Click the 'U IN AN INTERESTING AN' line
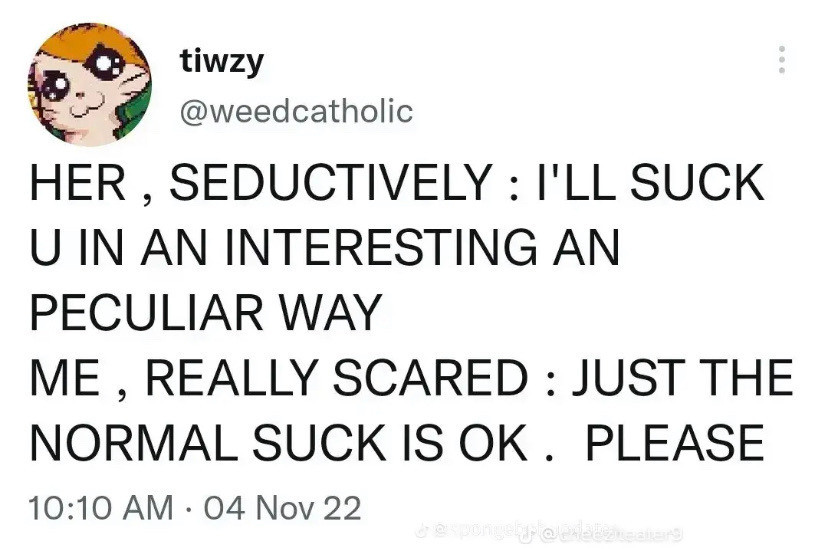 [x=325, y=248]
